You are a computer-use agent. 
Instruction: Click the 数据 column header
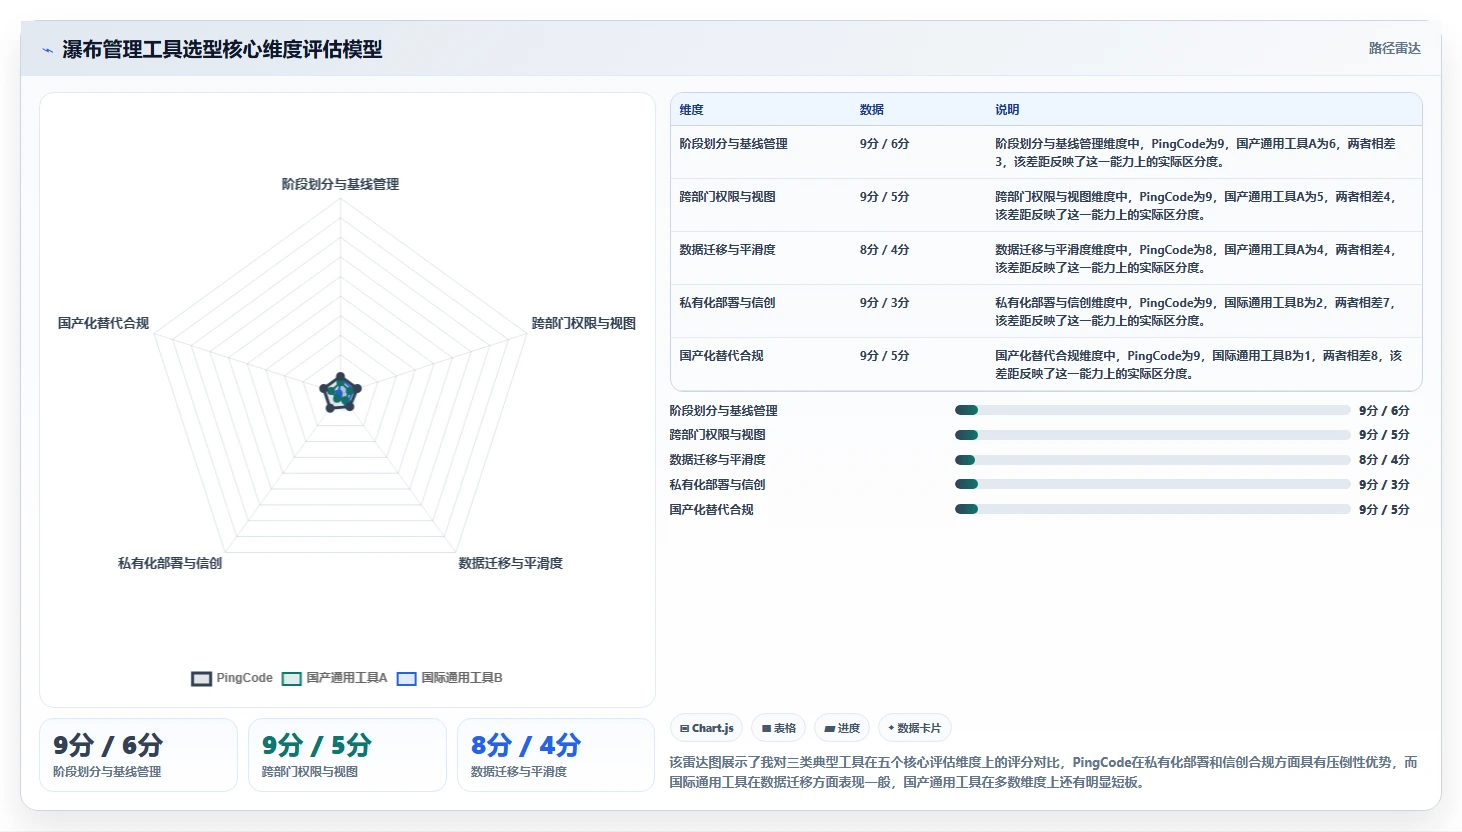point(871,110)
